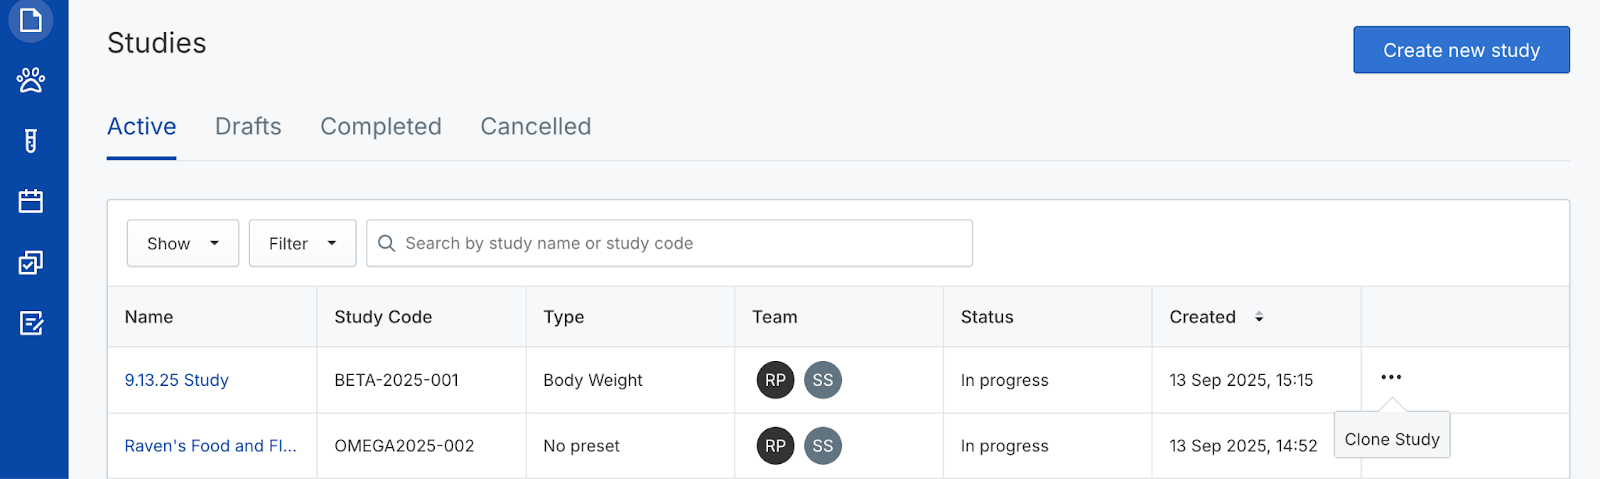
Task: Open the Animals paw icon in sidebar
Action: [31, 80]
